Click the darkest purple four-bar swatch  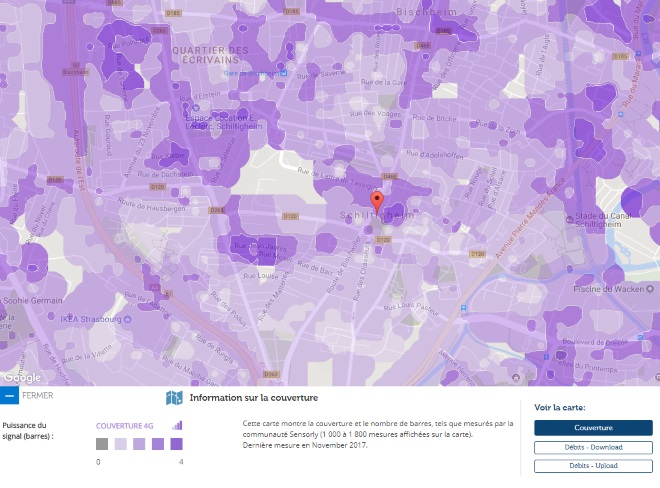[176, 444]
